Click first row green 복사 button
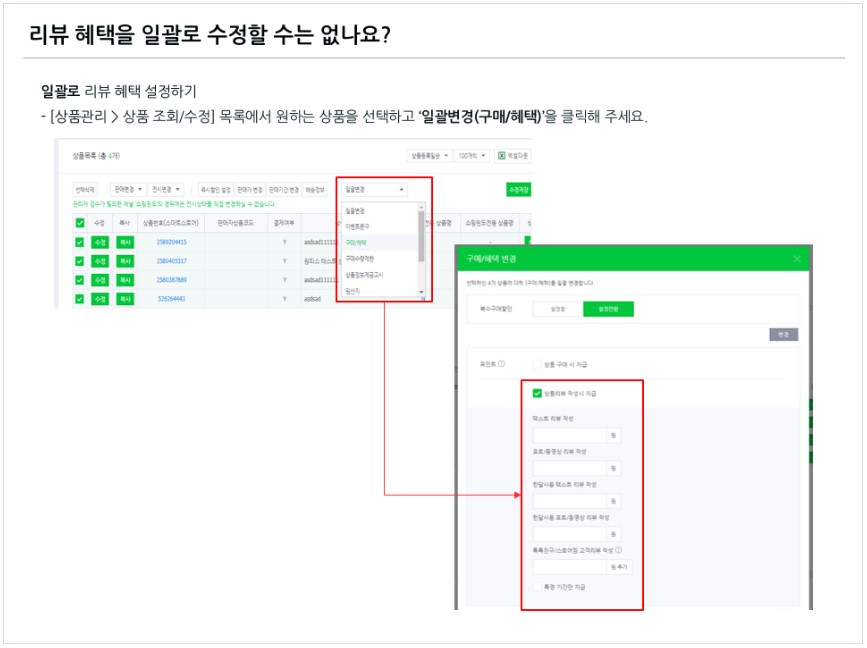This screenshot has width=867, height=648. pos(124,242)
